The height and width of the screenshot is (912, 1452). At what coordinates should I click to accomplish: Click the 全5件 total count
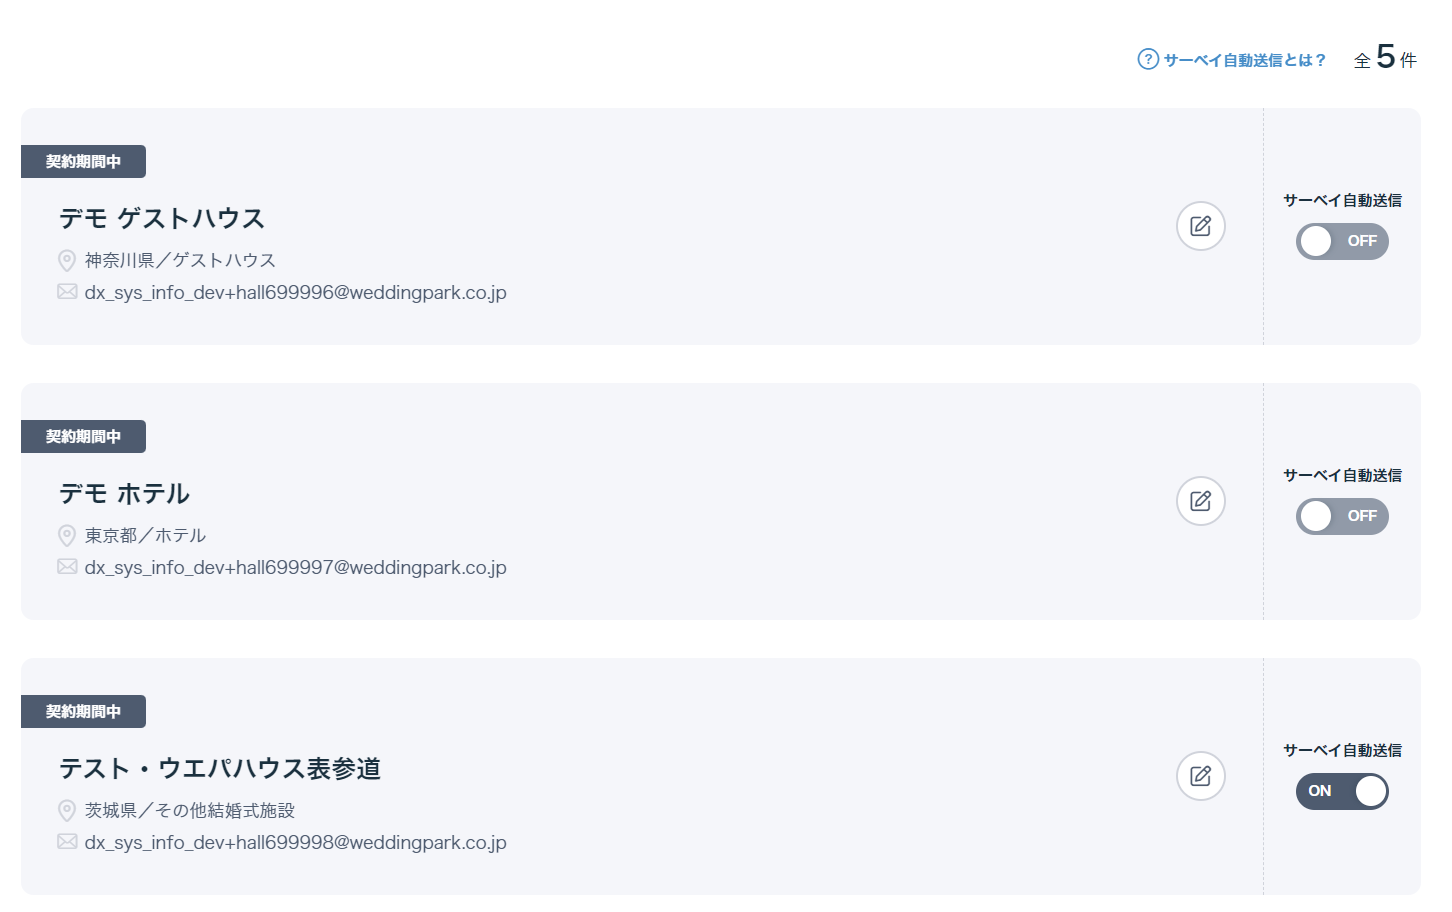(x=1385, y=57)
